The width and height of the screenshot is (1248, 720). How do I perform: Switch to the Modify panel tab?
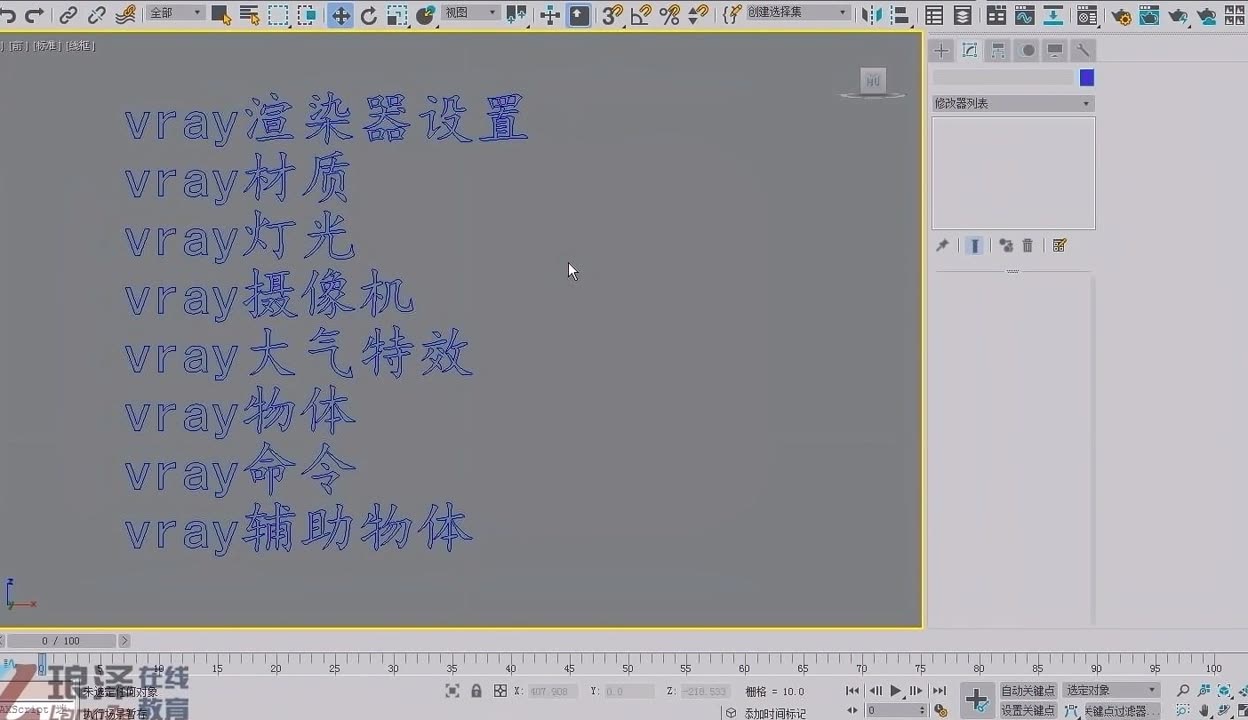(970, 50)
